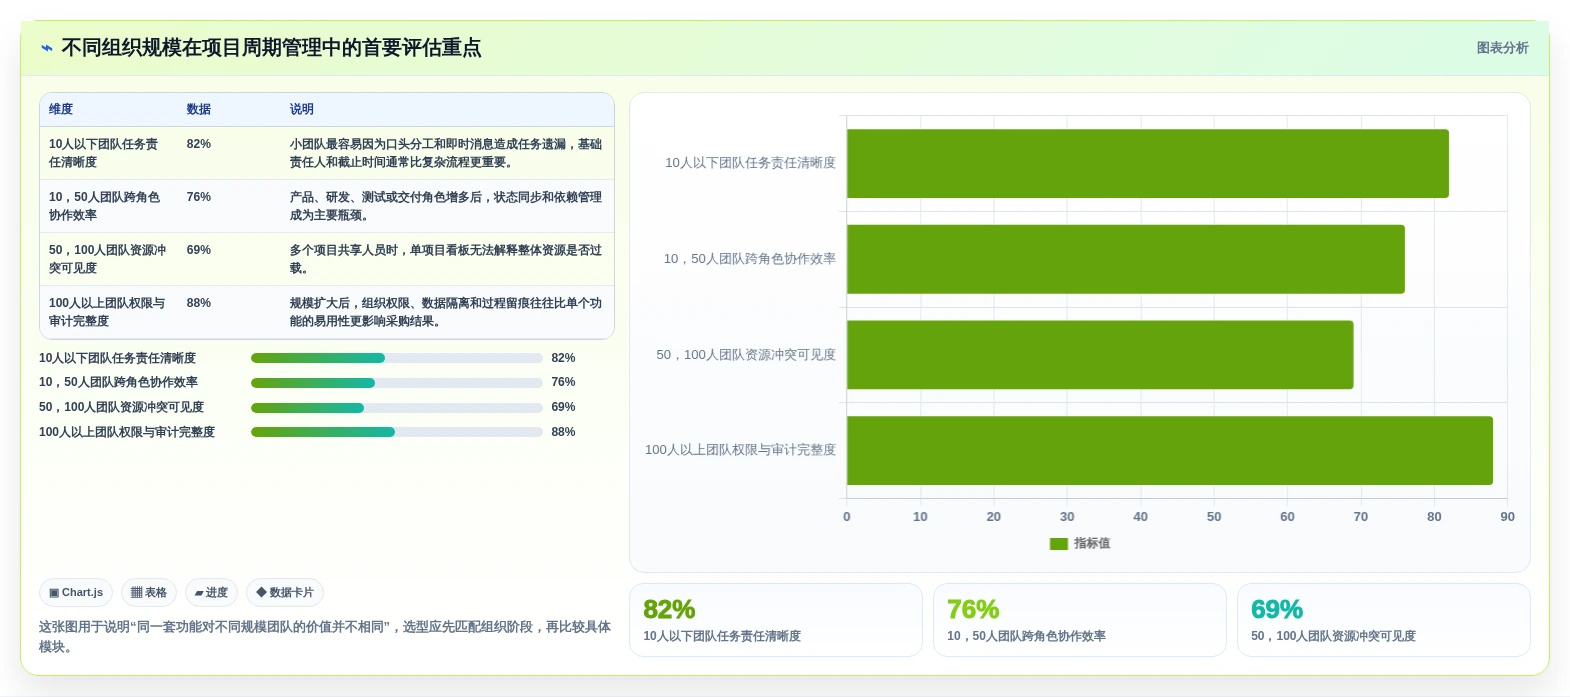Click the chart bar for 50，100人团队资源冲突可见度
Viewport: 1570px width, 697px height.
[x=1100, y=355]
